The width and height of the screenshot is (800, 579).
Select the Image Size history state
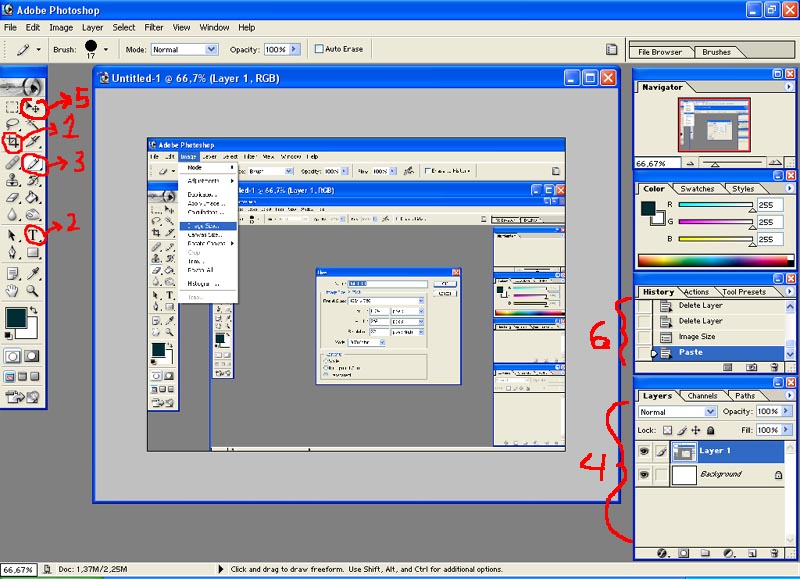click(697, 337)
